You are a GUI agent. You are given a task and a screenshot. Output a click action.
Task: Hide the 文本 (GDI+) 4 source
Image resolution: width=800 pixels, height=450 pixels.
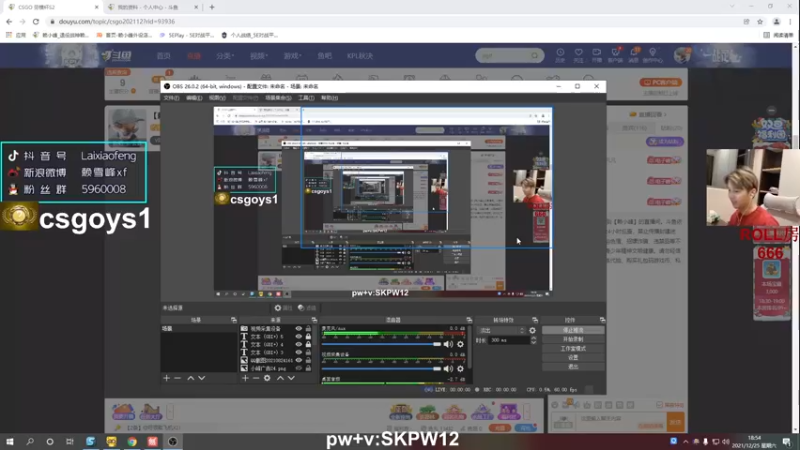[x=298, y=344]
